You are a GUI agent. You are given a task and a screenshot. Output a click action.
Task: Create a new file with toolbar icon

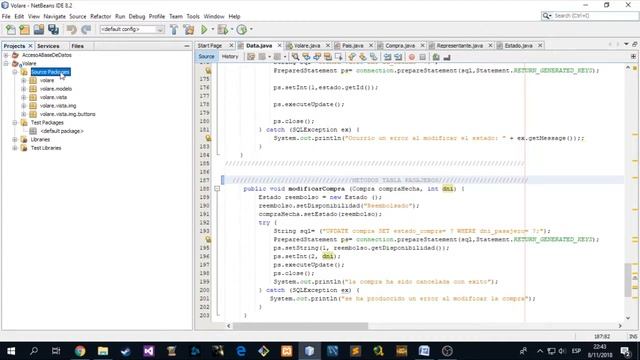(x=11, y=29)
